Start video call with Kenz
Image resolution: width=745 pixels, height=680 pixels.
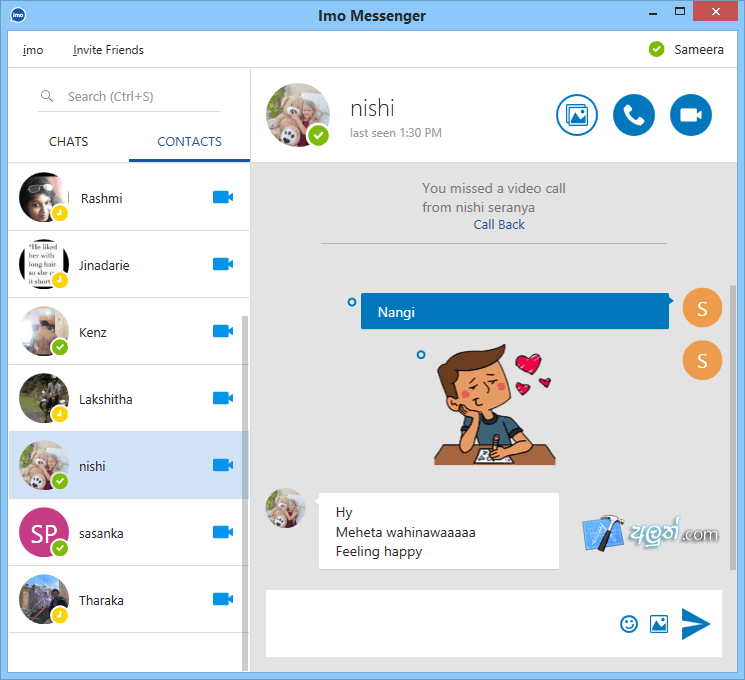click(223, 331)
